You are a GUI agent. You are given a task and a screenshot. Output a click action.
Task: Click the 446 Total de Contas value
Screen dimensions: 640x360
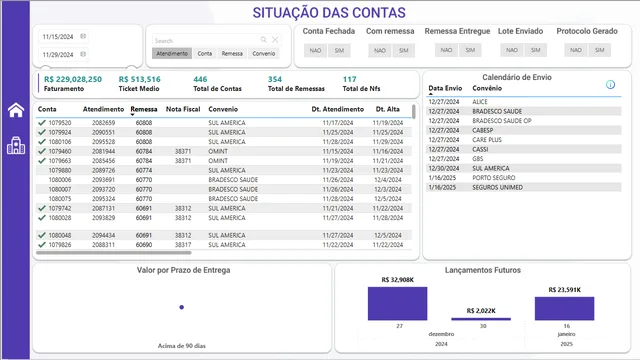point(200,79)
